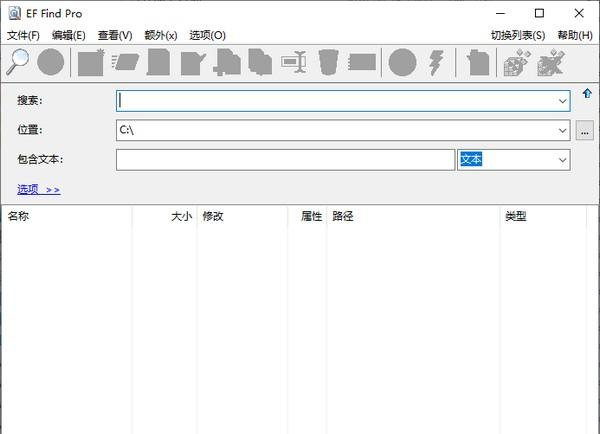Expand the 位置 field dropdown arrow

click(x=562, y=130)
